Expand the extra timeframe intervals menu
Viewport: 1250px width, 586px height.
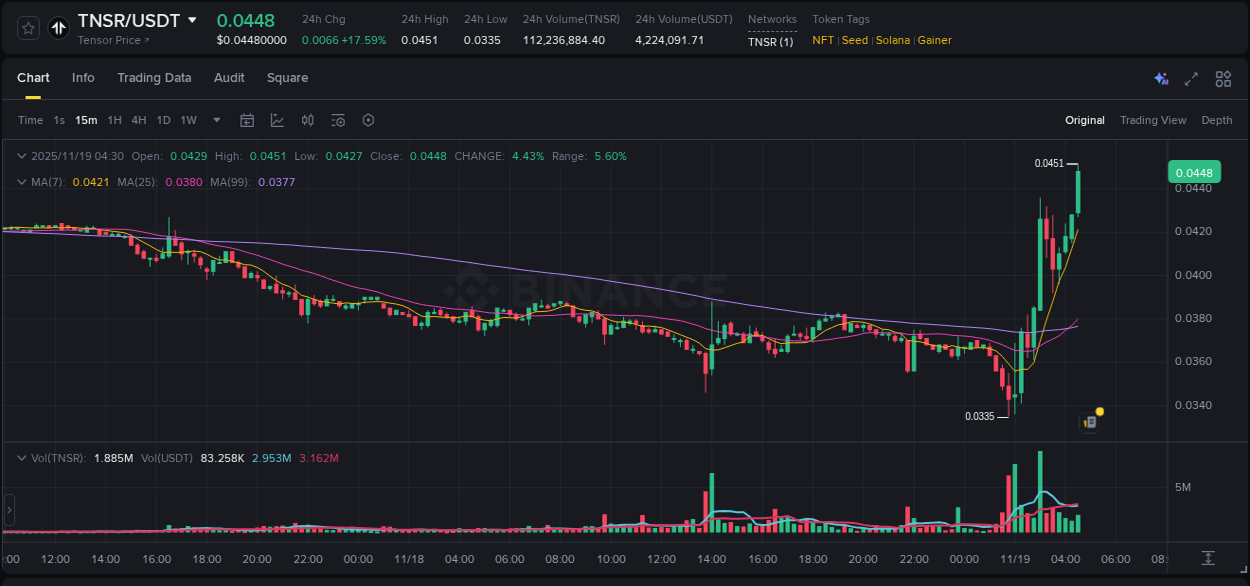[216, 120]
